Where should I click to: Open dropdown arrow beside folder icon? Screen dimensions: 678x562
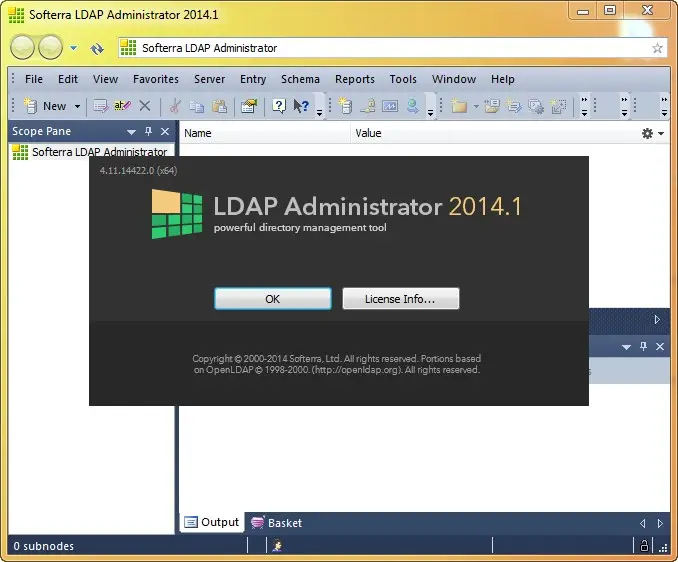coord(476,106)
